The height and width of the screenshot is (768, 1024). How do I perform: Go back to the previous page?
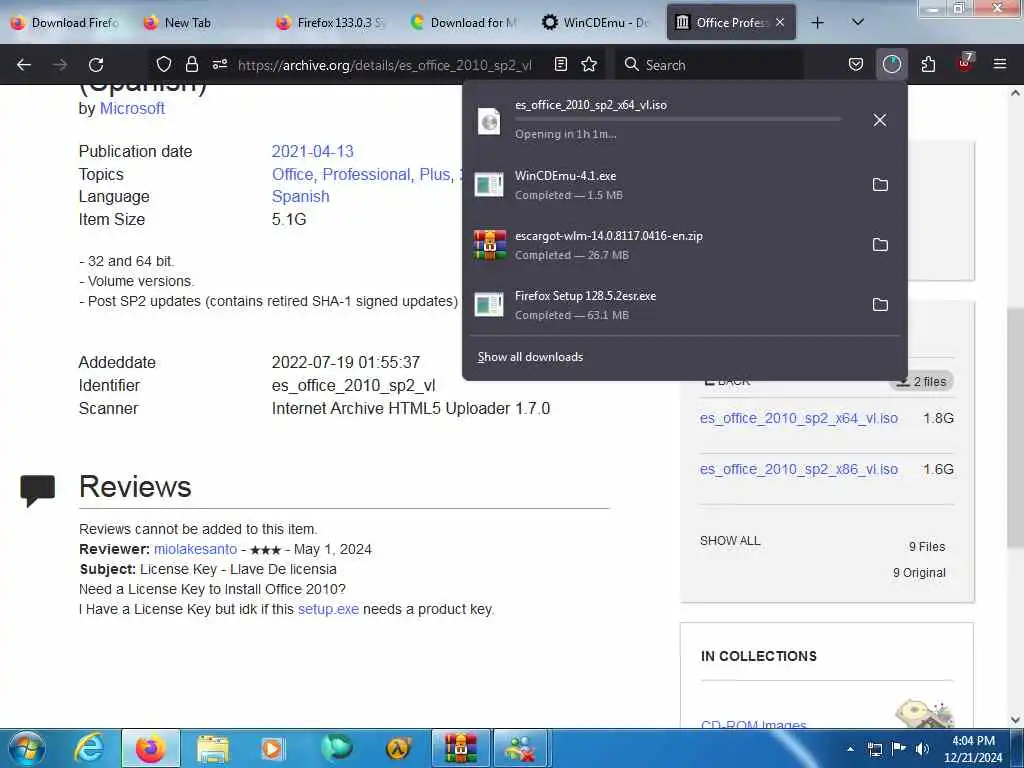(24, 65)
